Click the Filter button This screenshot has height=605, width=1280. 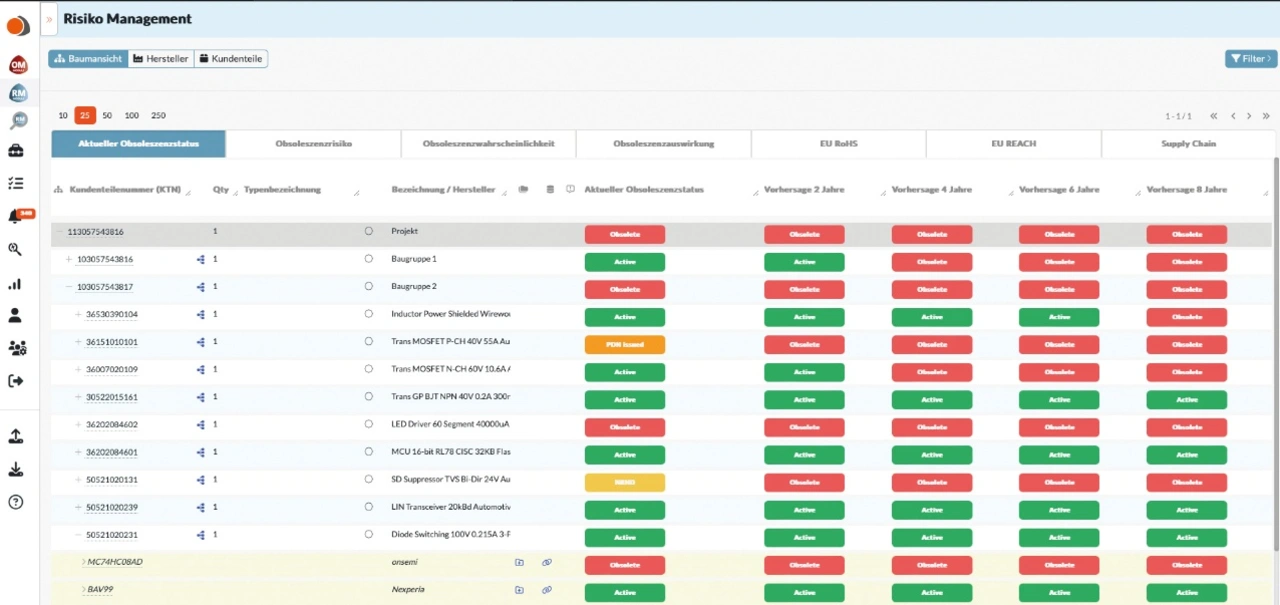[x=1250, y=59]
